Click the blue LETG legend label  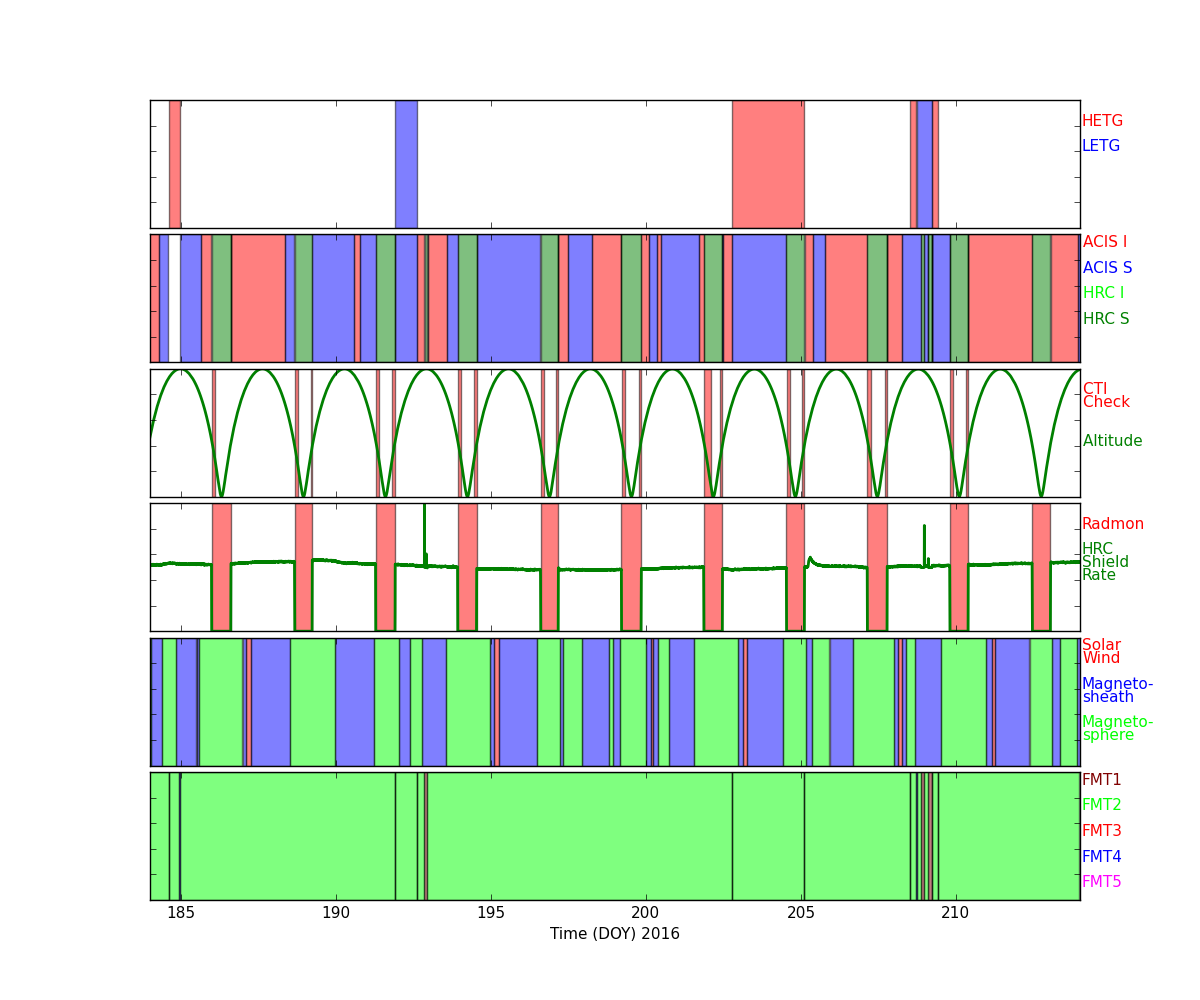coord(1100,146)
